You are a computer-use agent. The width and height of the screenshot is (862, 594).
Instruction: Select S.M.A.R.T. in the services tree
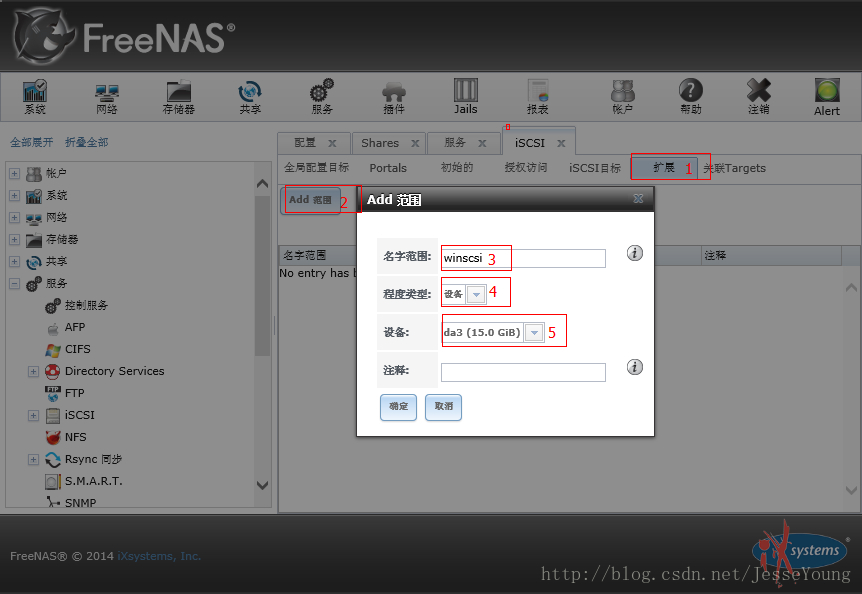pos(93,481)
